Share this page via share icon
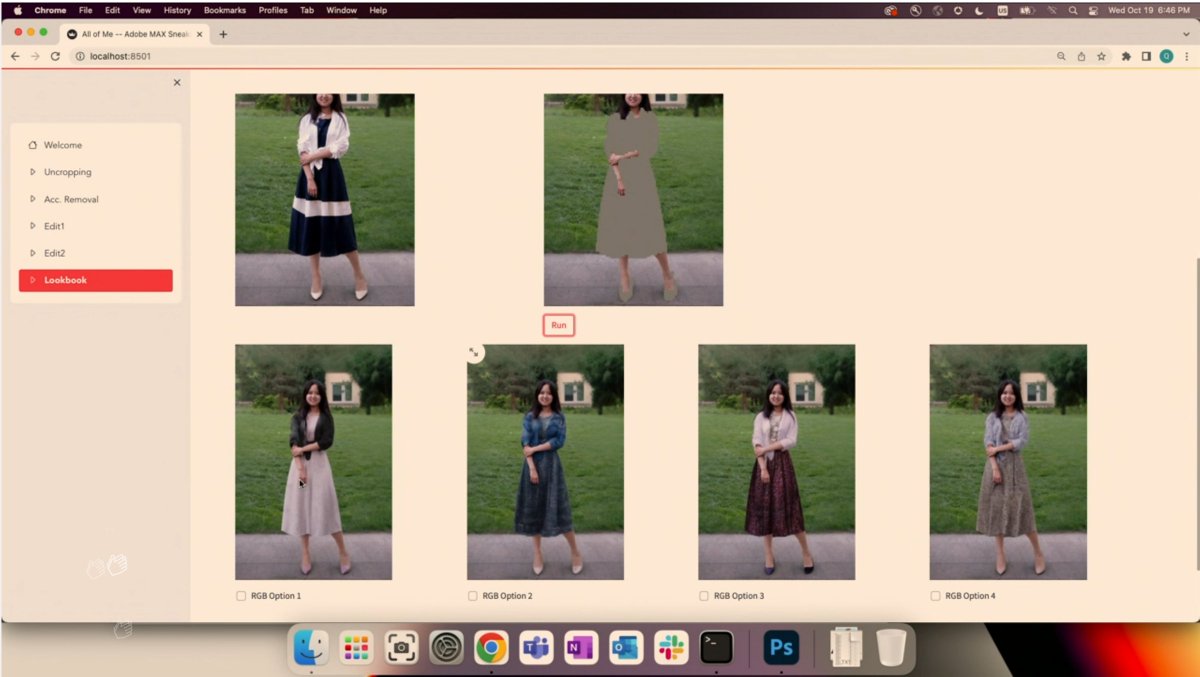Screen dimensions: 1200x677 (1081, 56)
